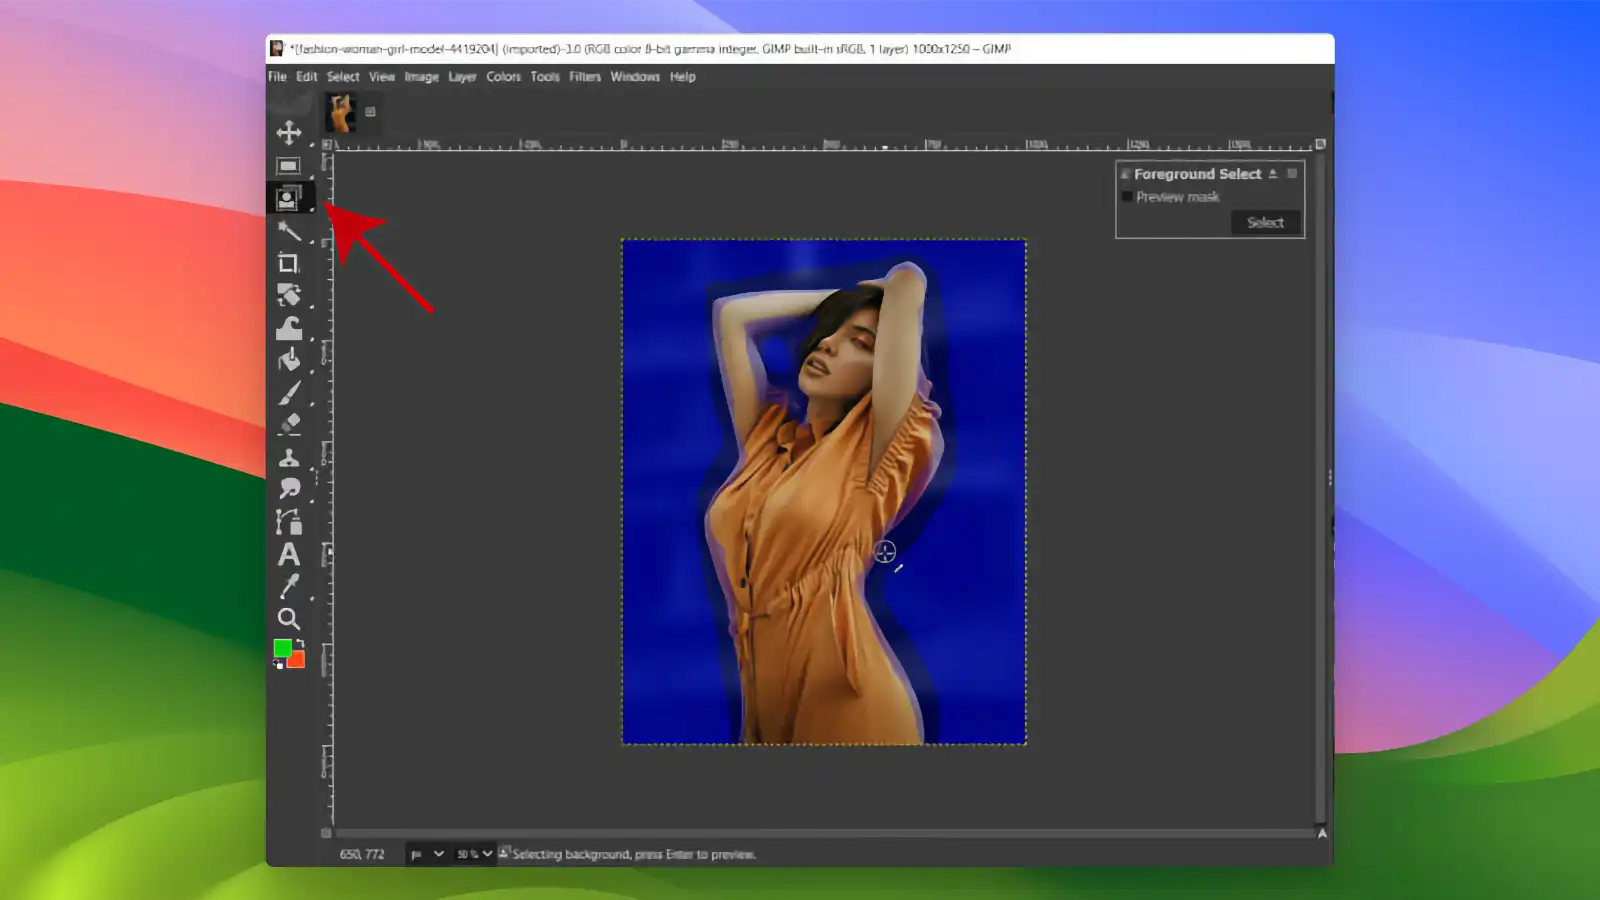Activate the Foreground Select tool
This screenshot has width=1600, height=900.
click(x=289, y=198)
